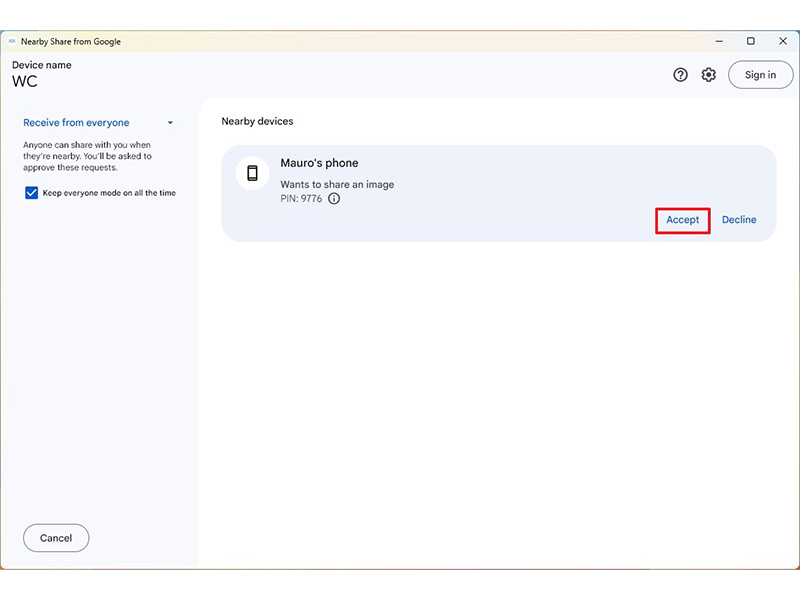Click the Sign in button
The width and height of the screenshot is (800, 600).
coord(760,75)
